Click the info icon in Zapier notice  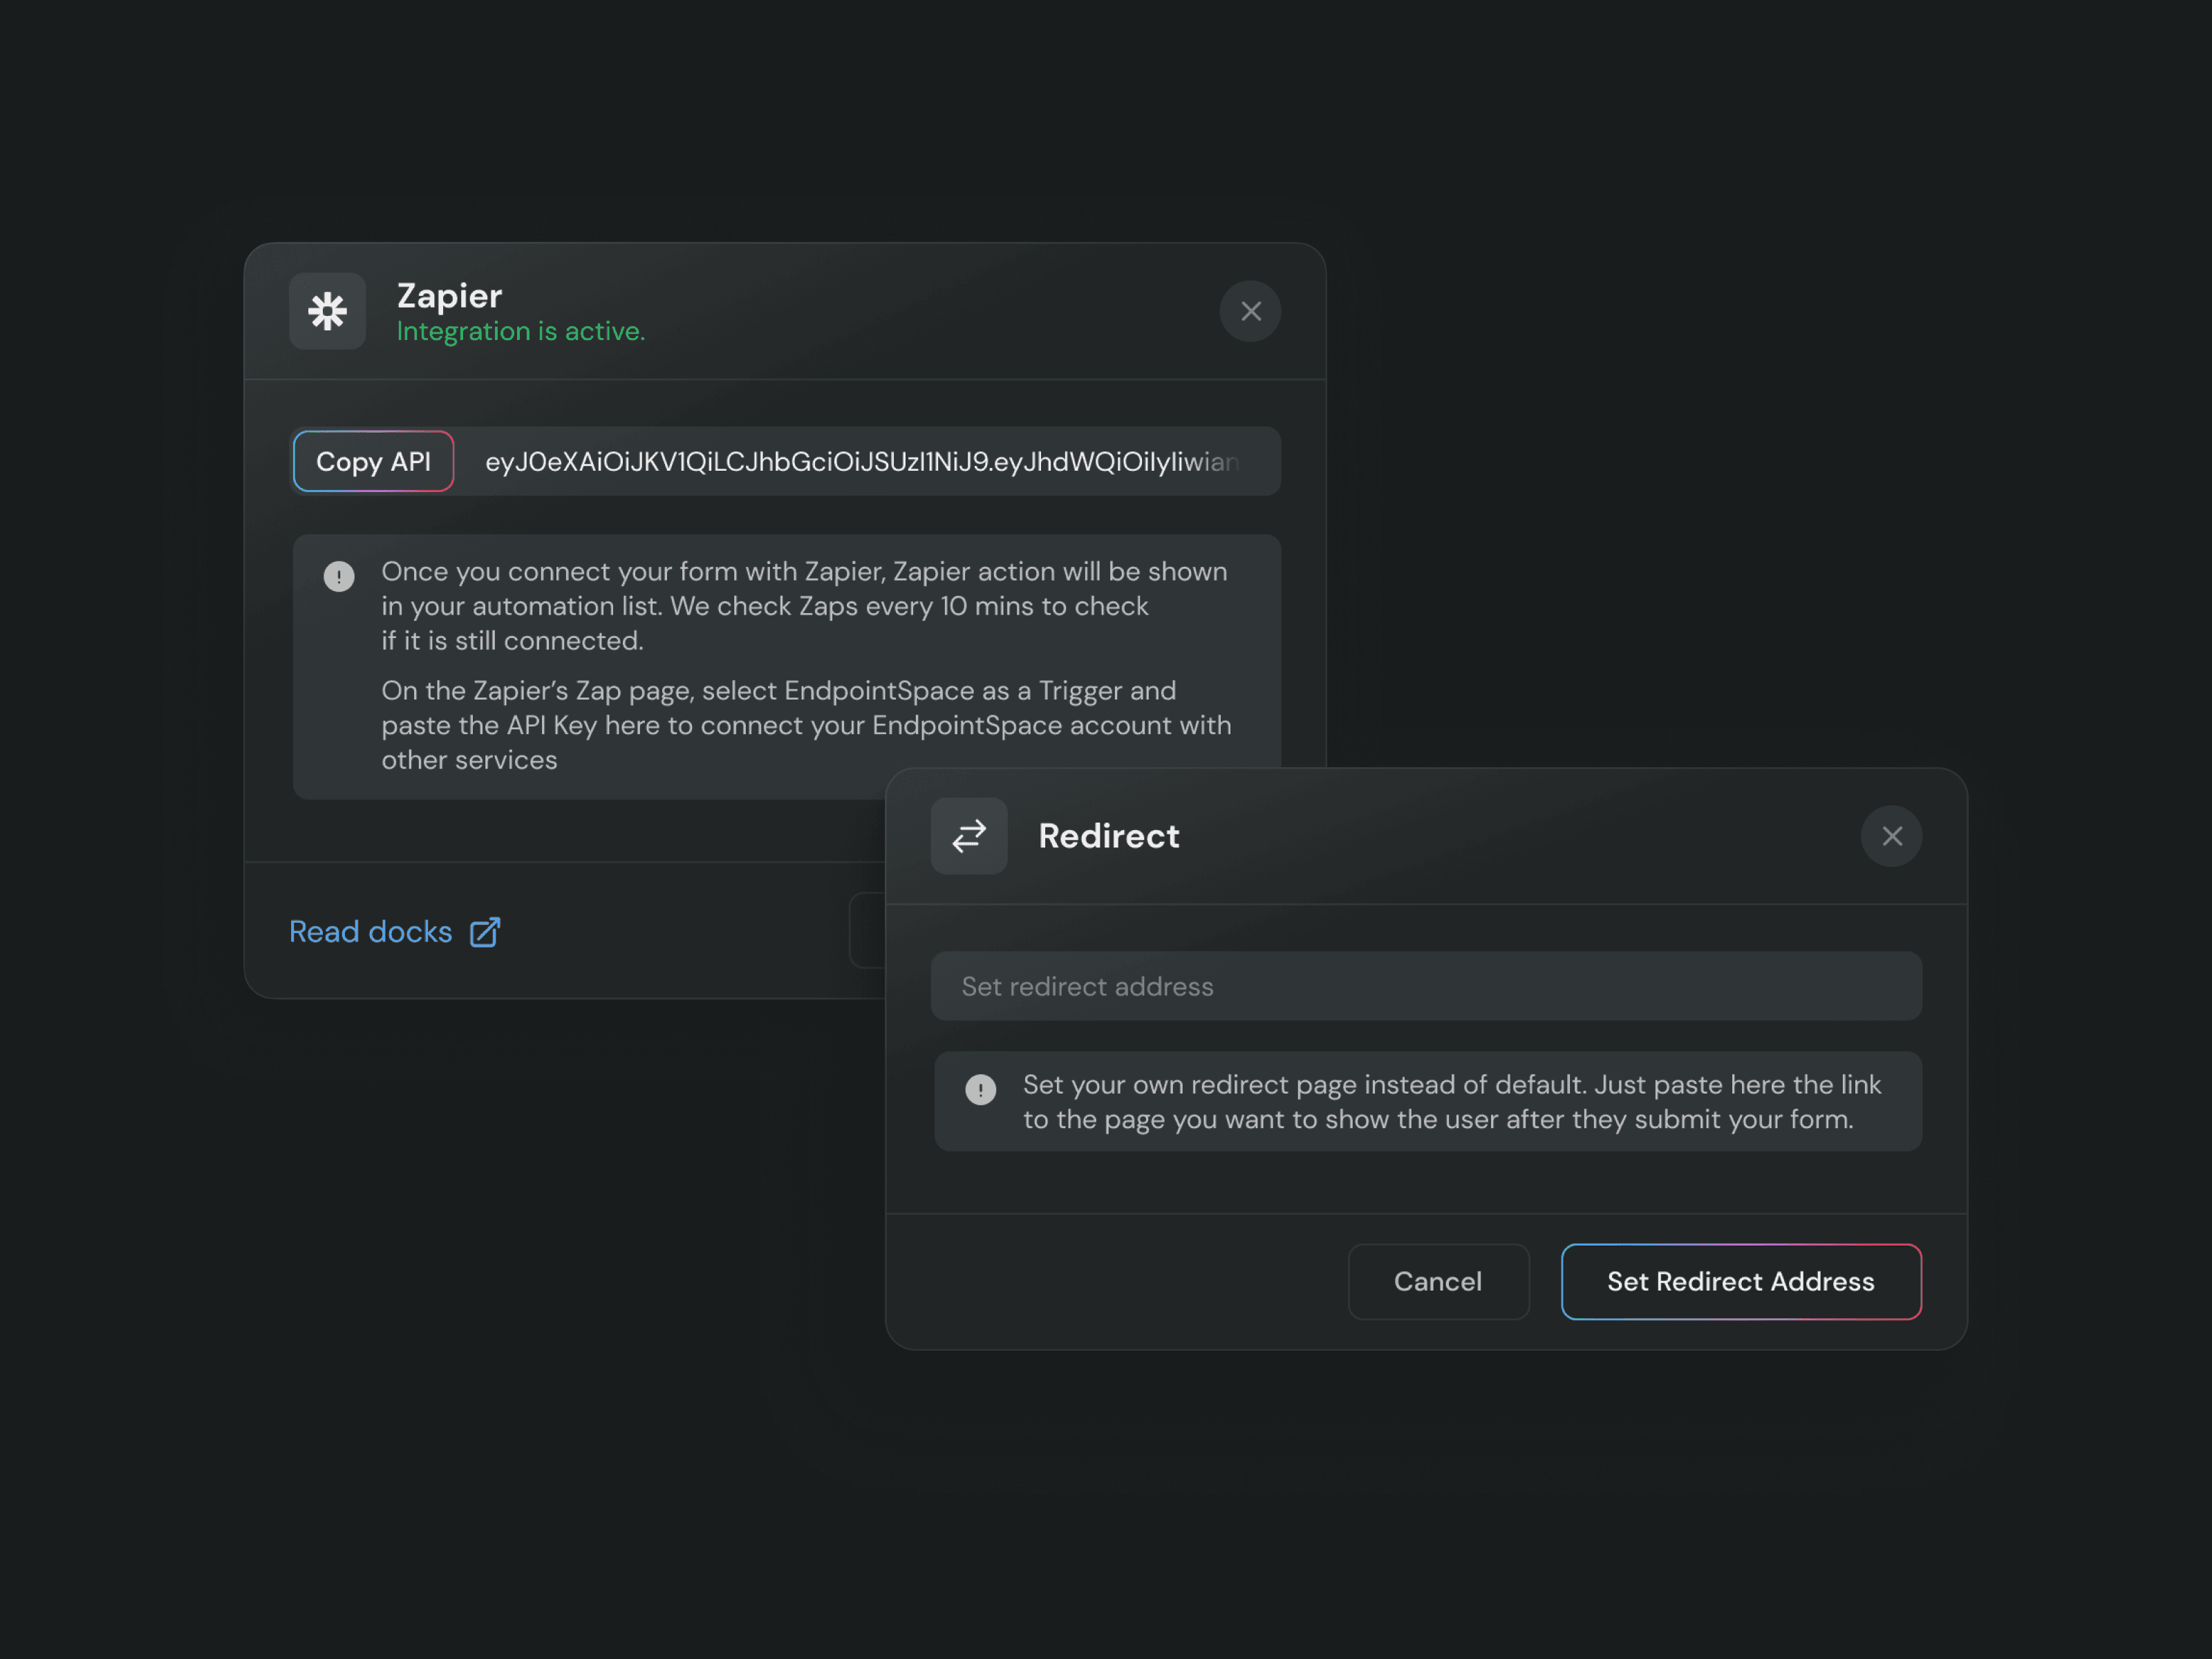[339, 576]
